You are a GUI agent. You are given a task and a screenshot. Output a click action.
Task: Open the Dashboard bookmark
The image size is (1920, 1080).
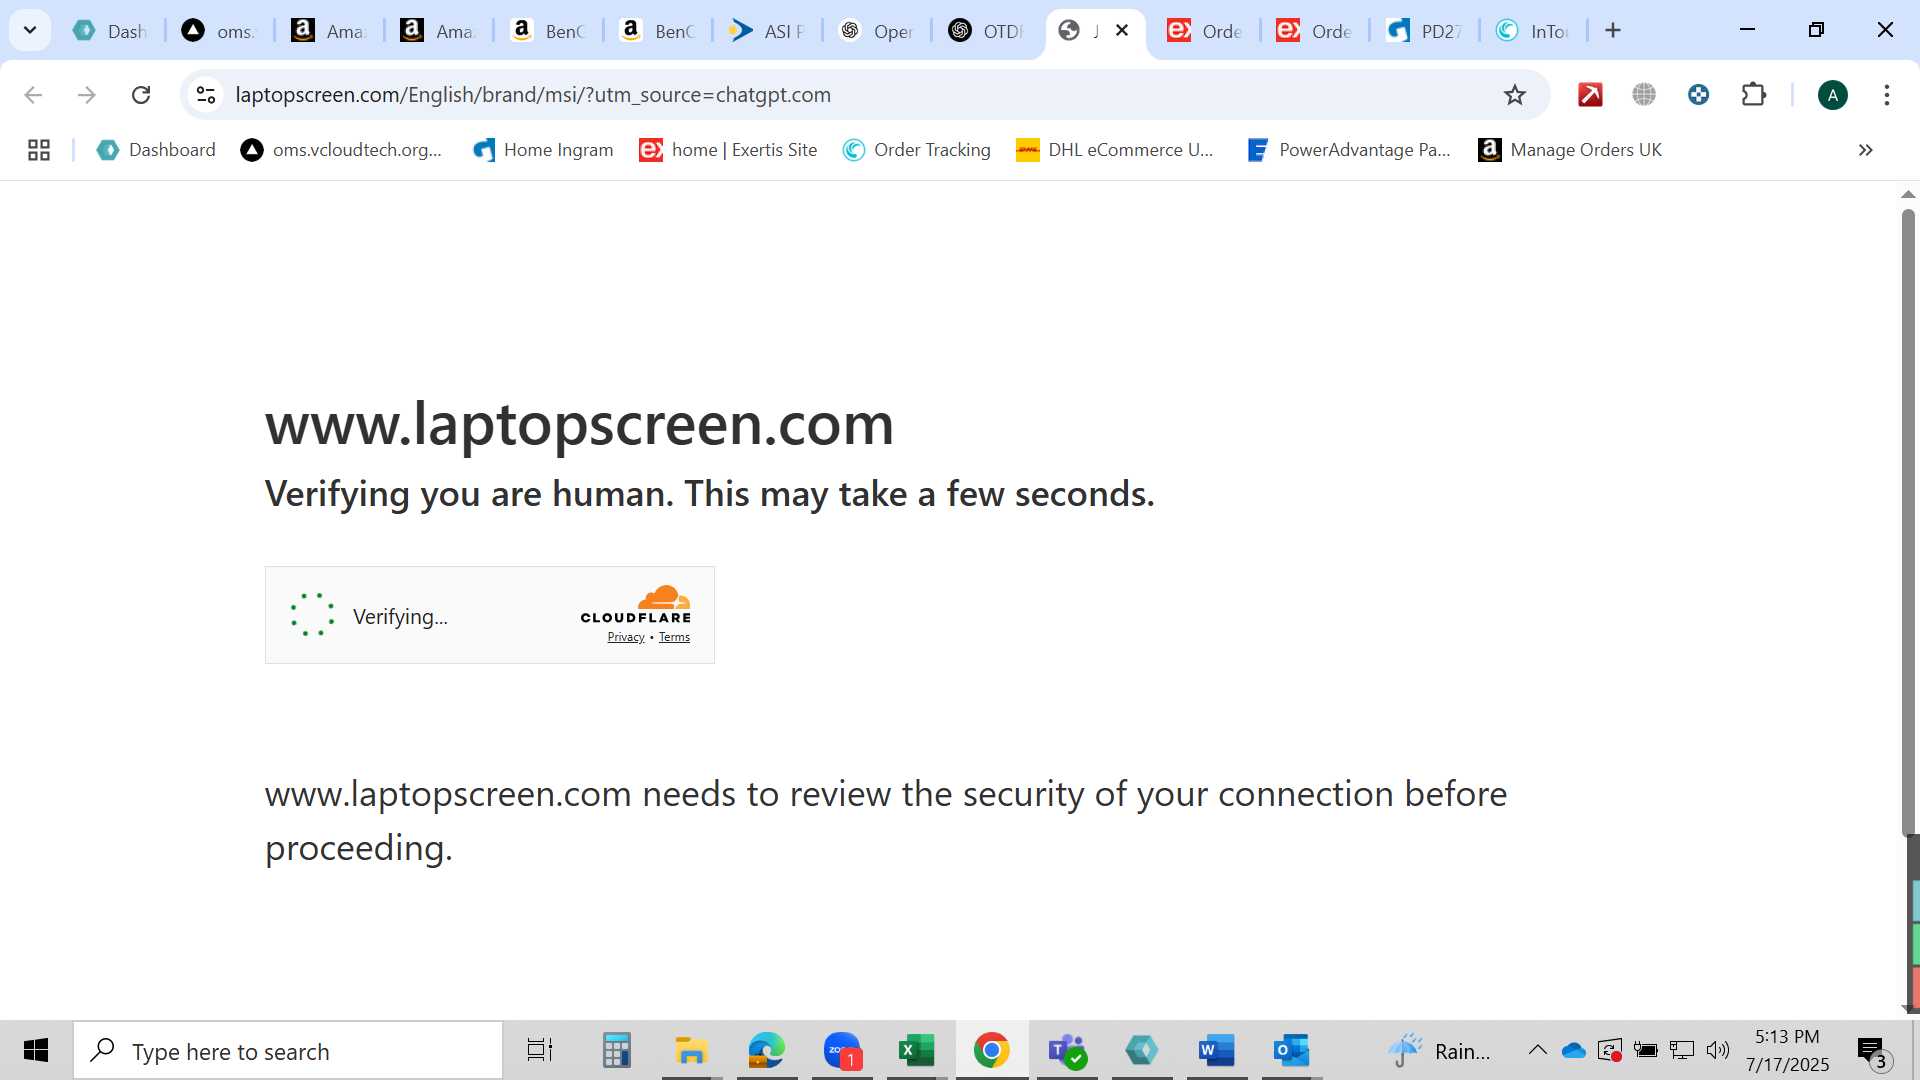156,150
